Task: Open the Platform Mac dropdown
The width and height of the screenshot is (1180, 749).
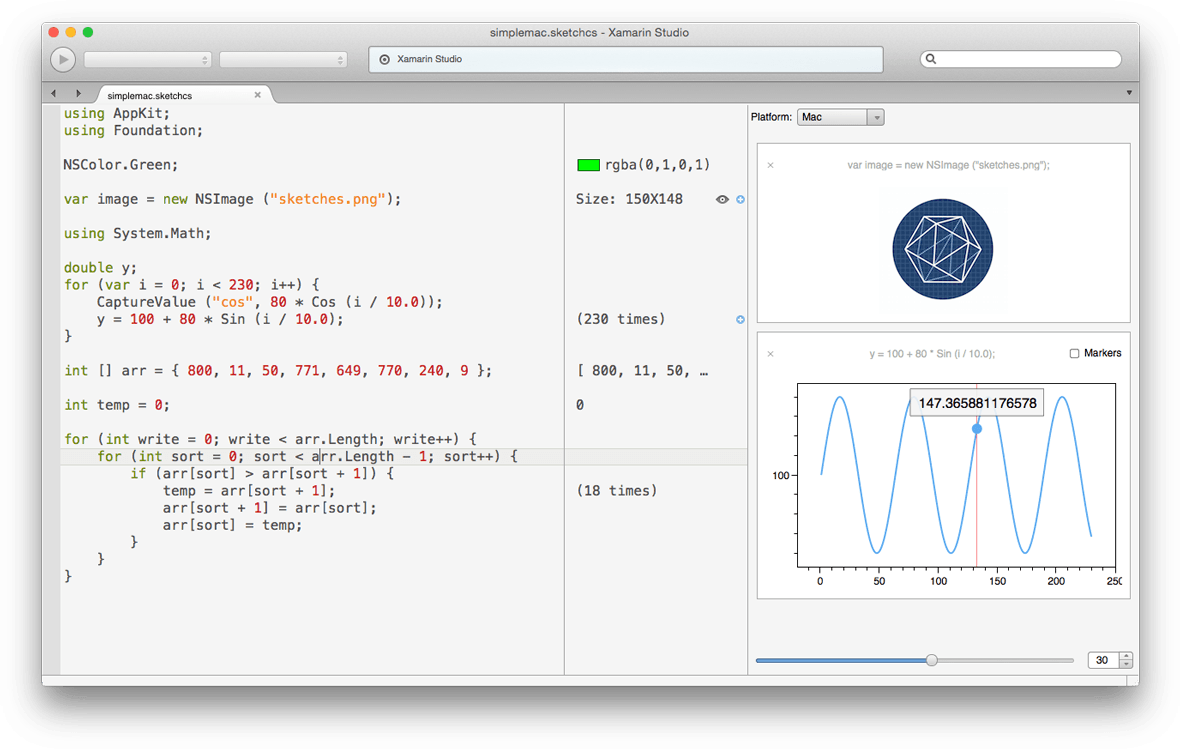Action: 840,117
